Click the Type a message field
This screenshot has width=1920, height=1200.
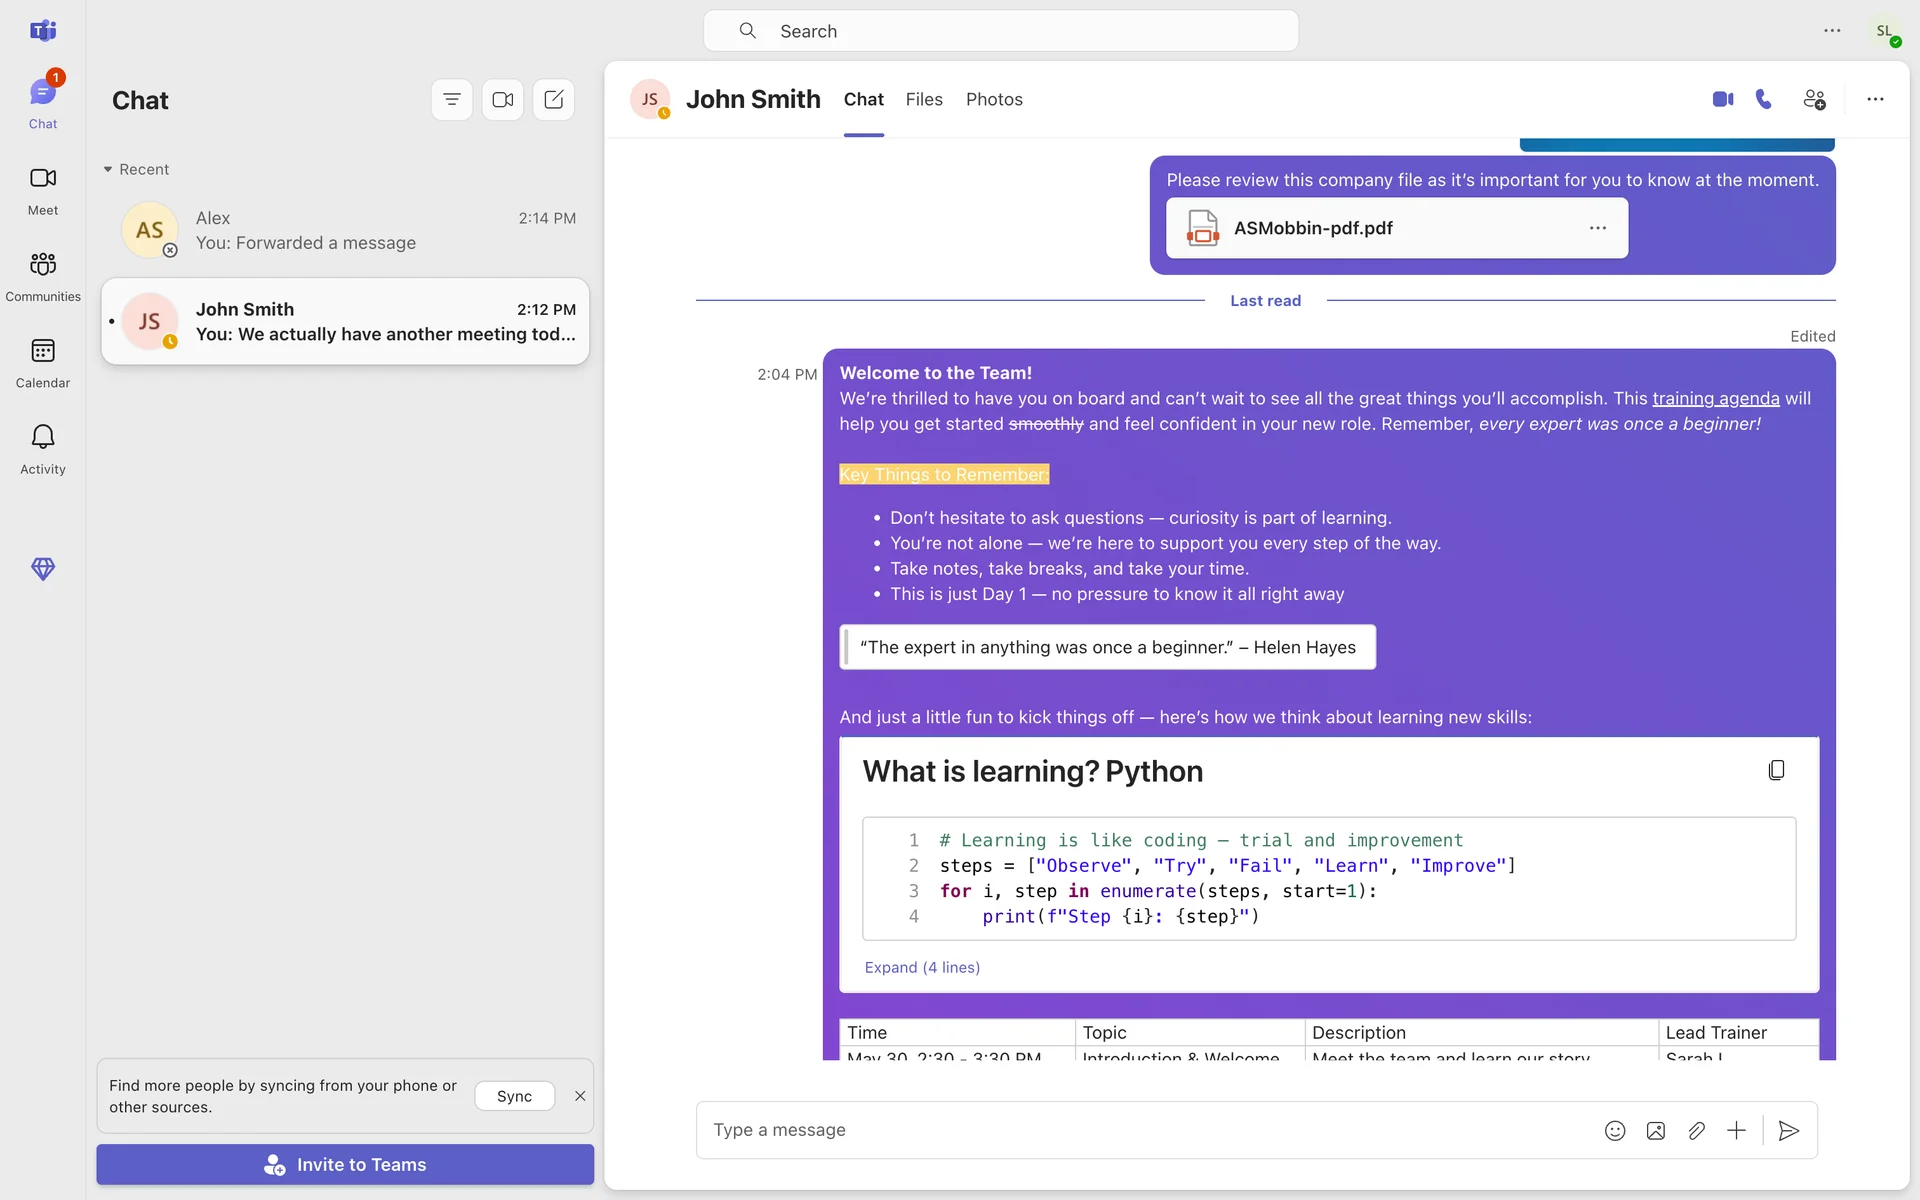(1140, 1130)
